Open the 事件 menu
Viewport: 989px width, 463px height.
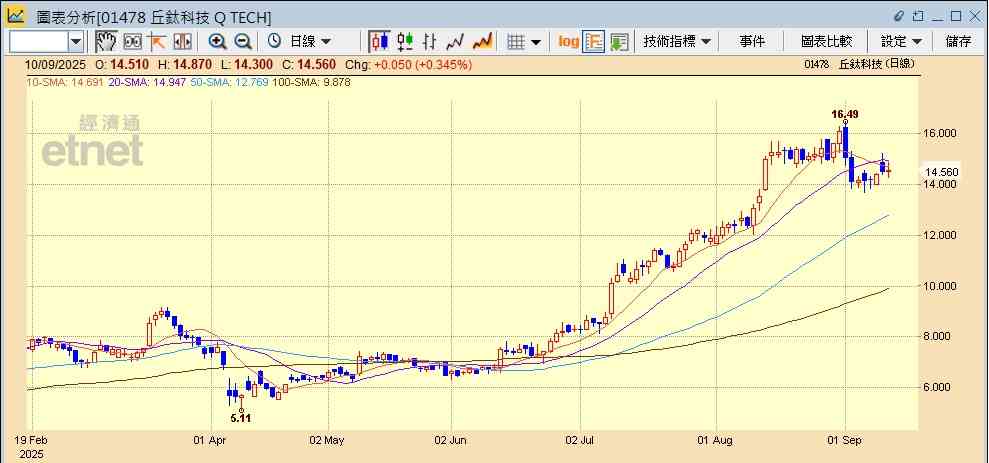click(751, 42)
